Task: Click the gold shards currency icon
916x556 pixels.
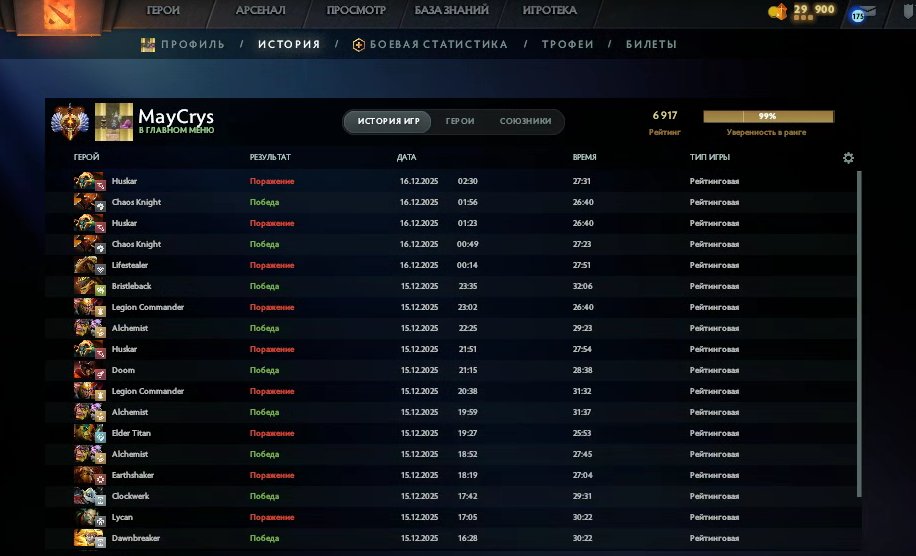Action: [778, 11]
